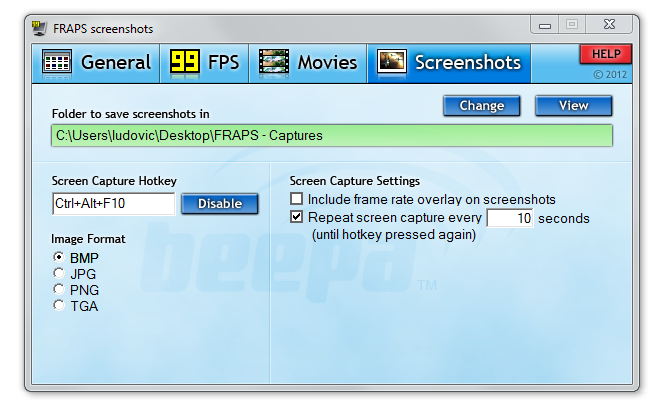Click the yellow 99 FPS icon
668x410 pixels.
click(184, 61)
